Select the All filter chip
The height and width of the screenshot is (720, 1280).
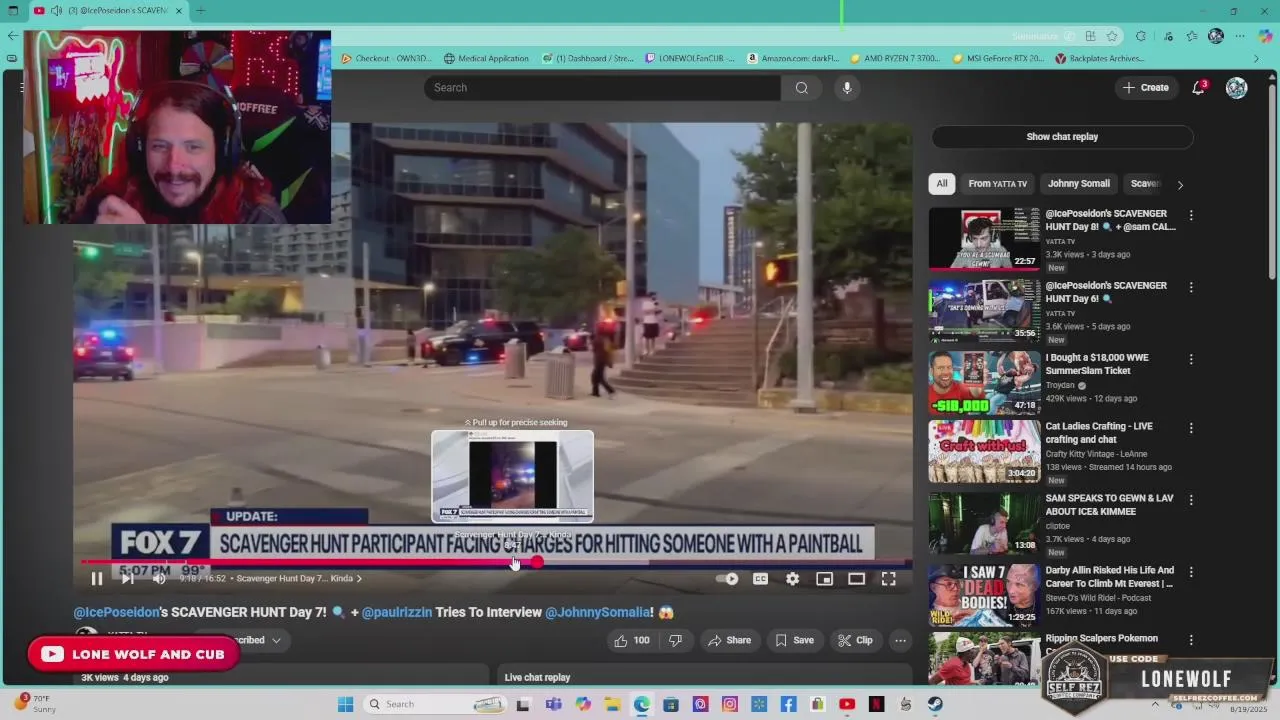point(941,184)
